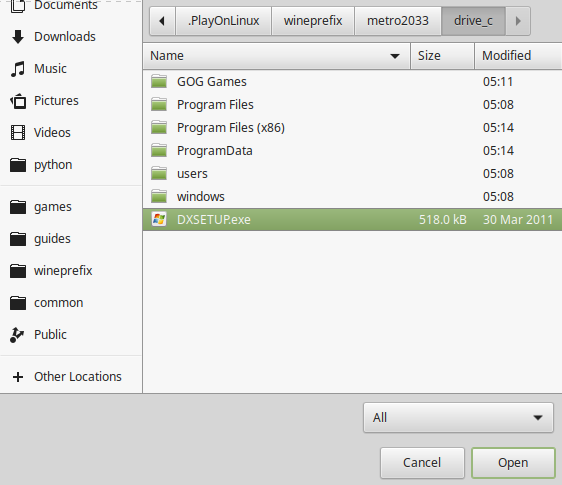Screen dimensions: 562x485
Task: Go to Music label in sidebar
Action: pos(50,69)
